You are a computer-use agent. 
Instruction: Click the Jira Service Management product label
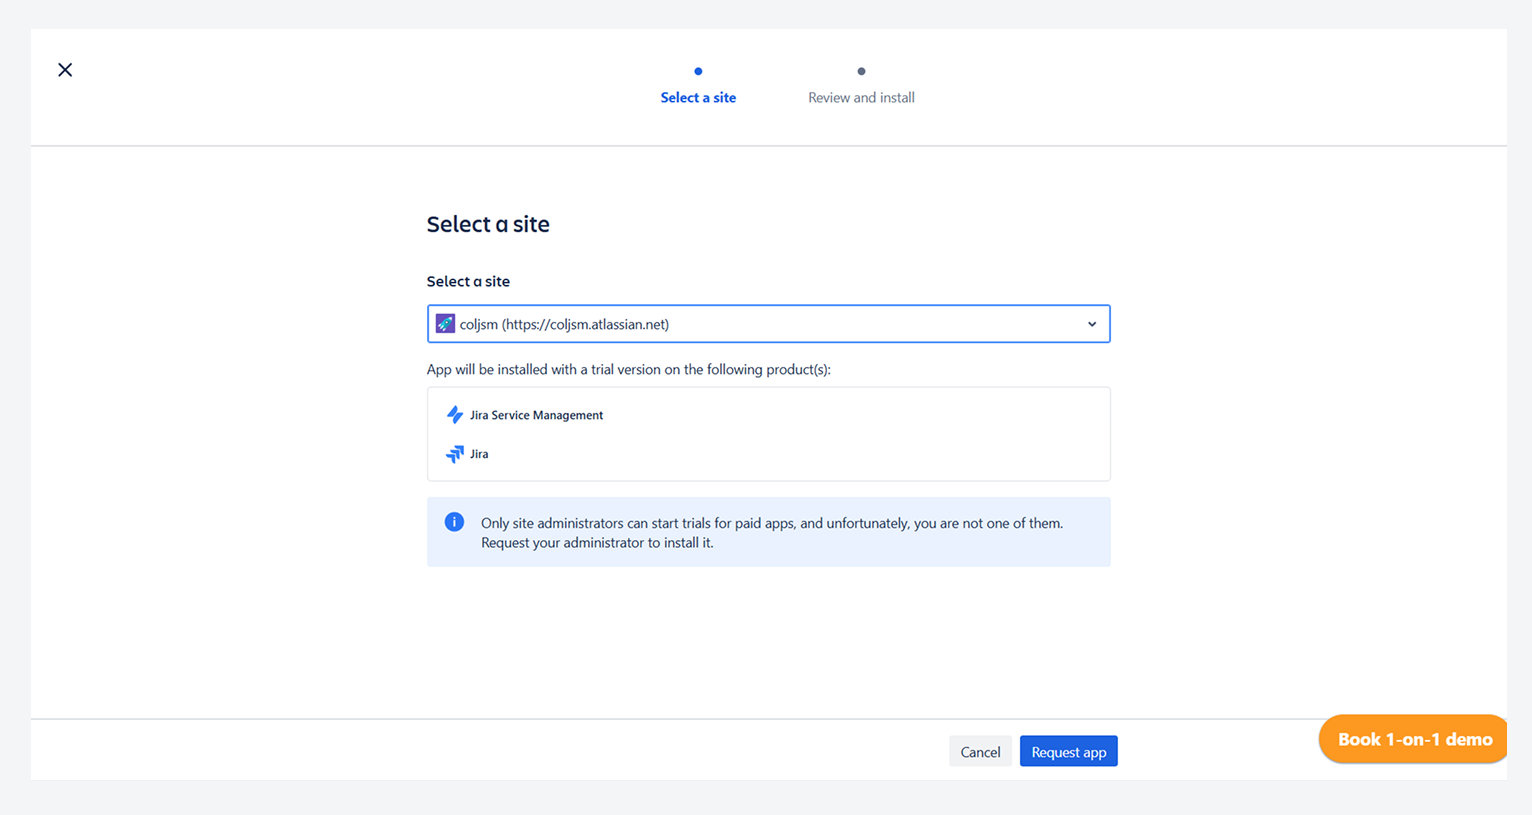pos(536,415)
